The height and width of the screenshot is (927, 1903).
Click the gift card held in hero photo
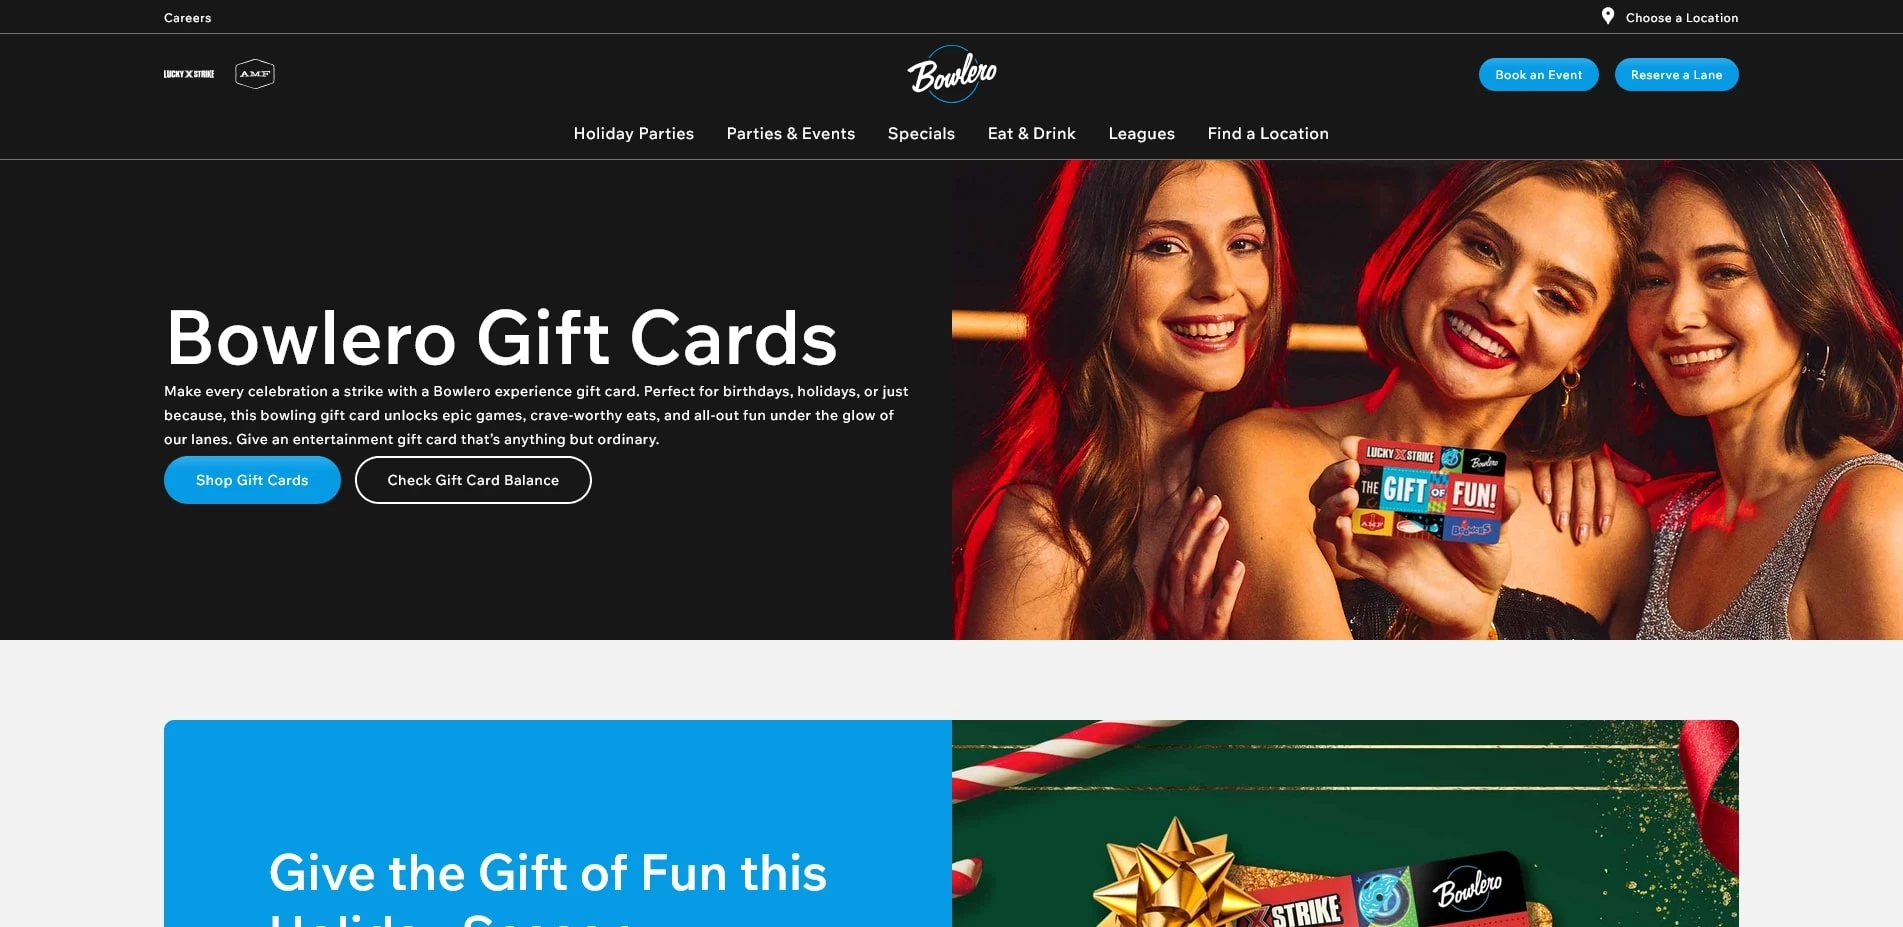[1428, 492]
